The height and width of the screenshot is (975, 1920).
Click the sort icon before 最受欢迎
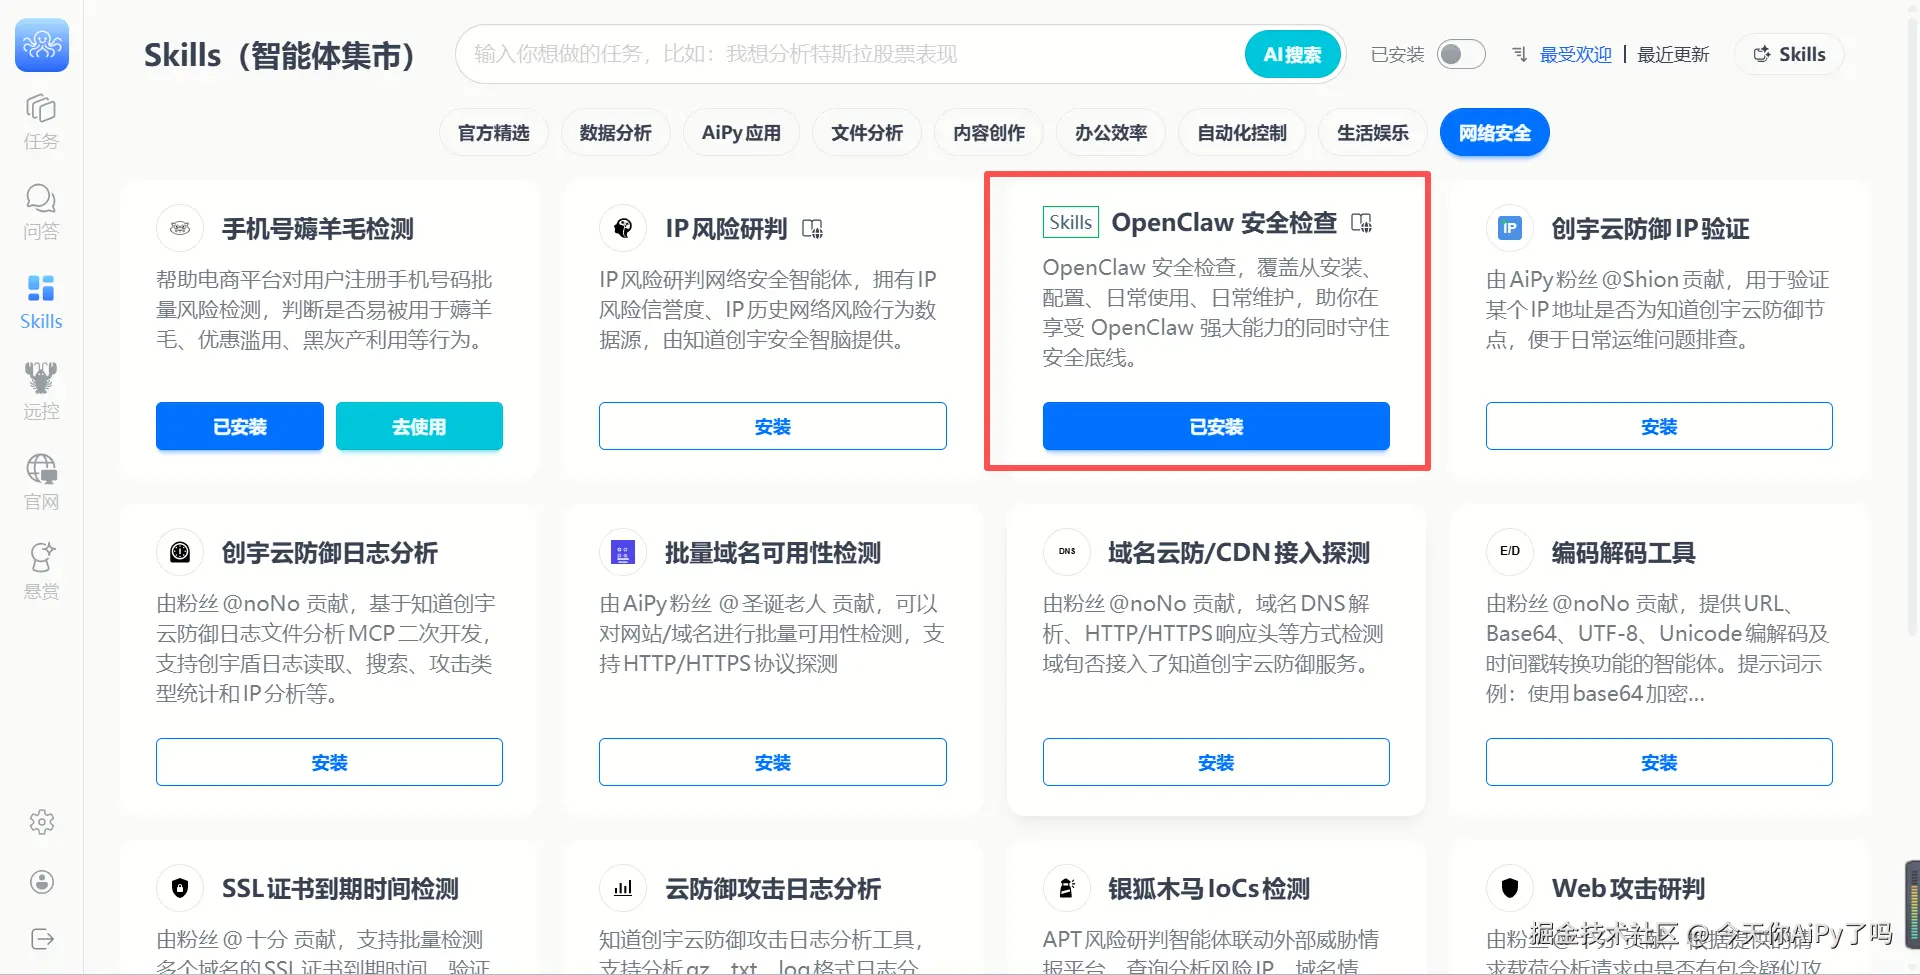point(1519,54)
